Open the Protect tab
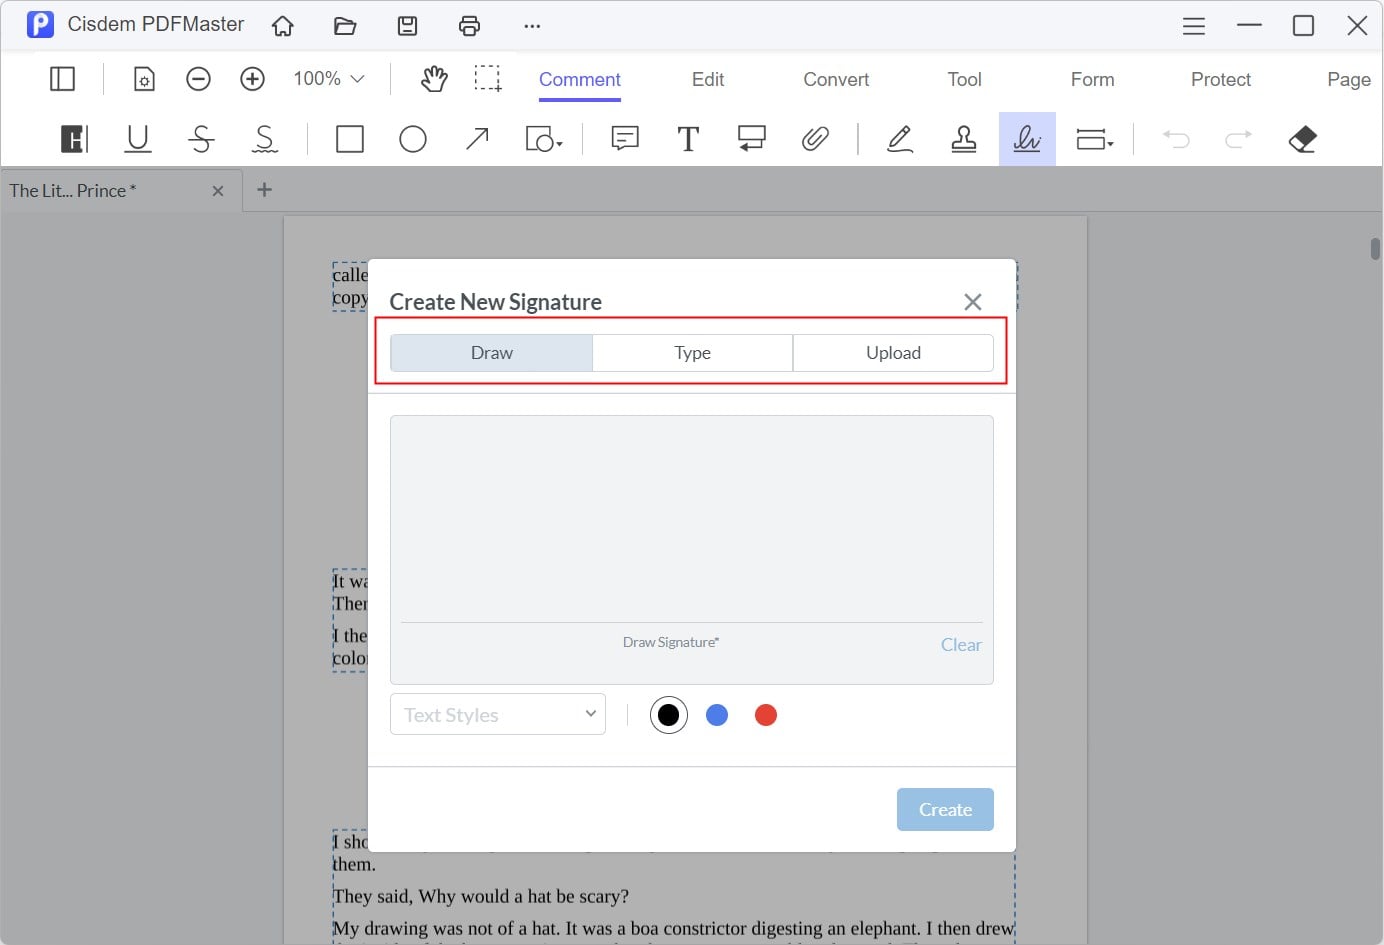 click(x=1220, y=79)
